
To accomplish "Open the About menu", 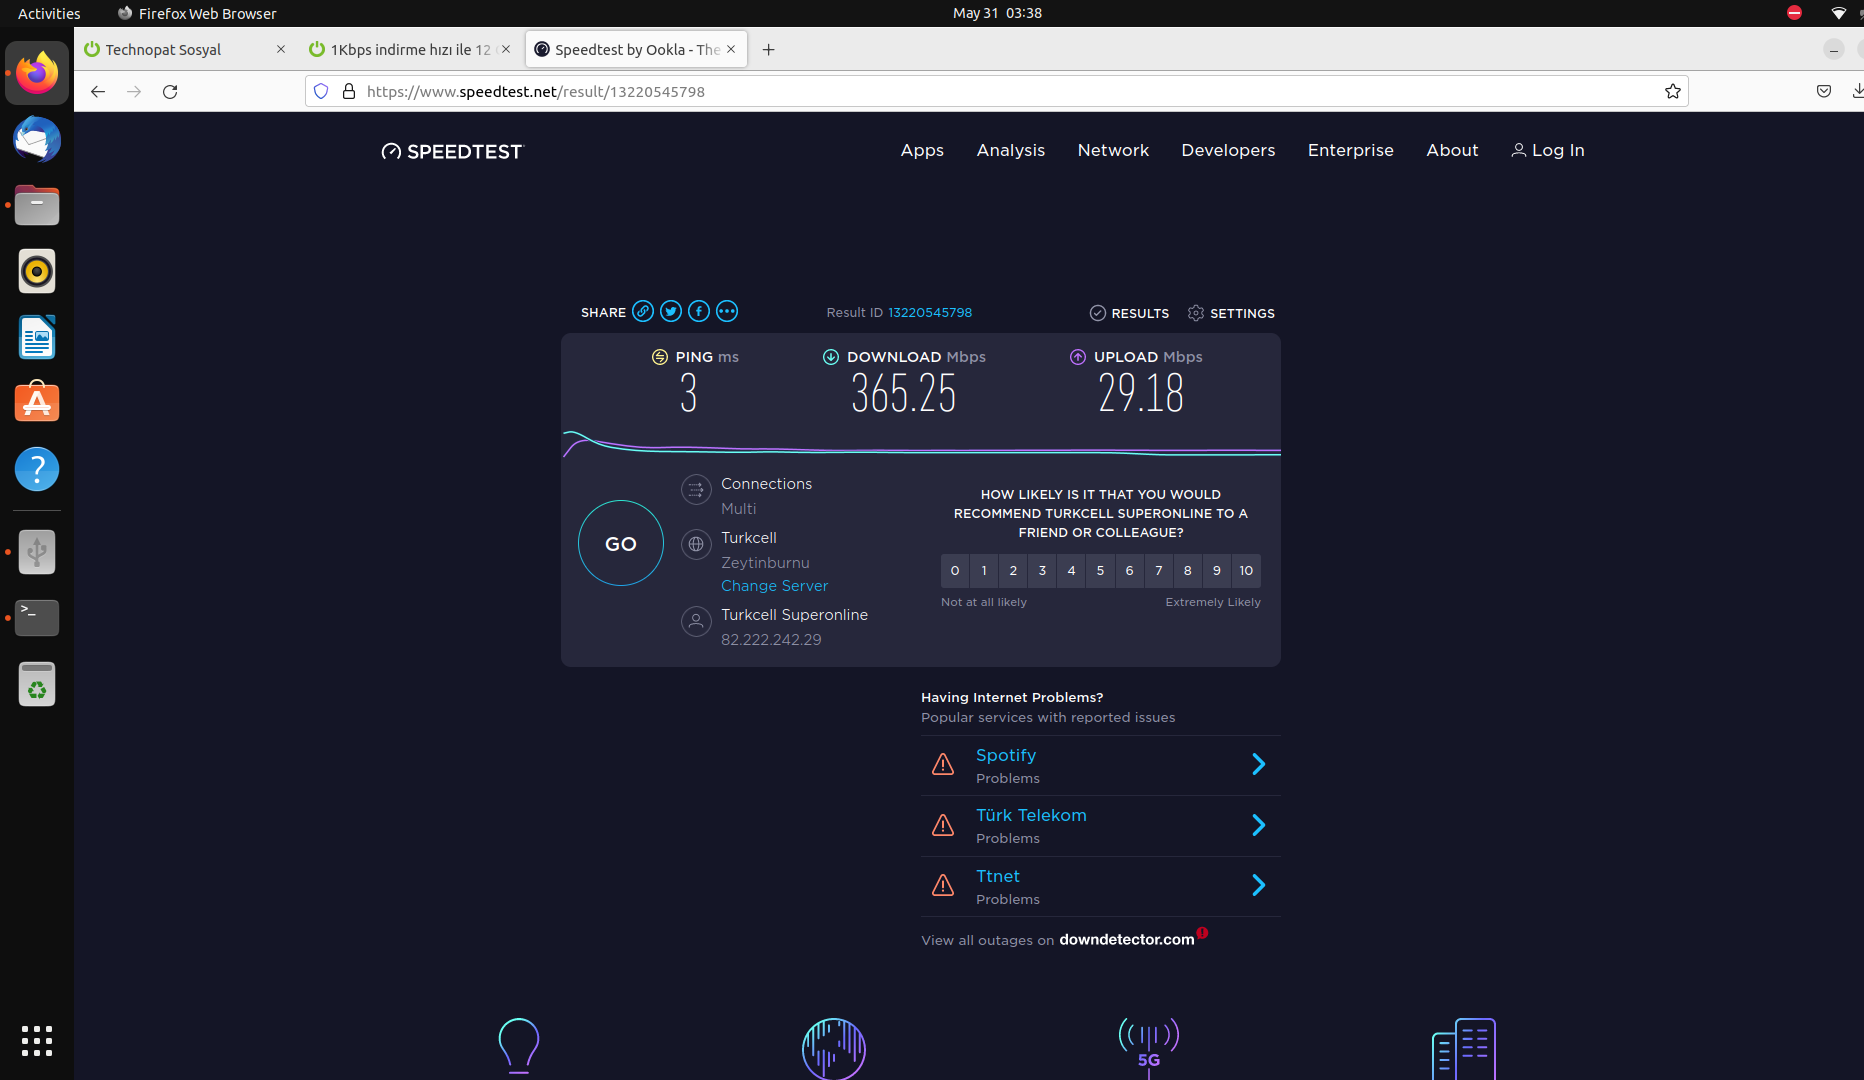I will click(x=1452, y=150).
